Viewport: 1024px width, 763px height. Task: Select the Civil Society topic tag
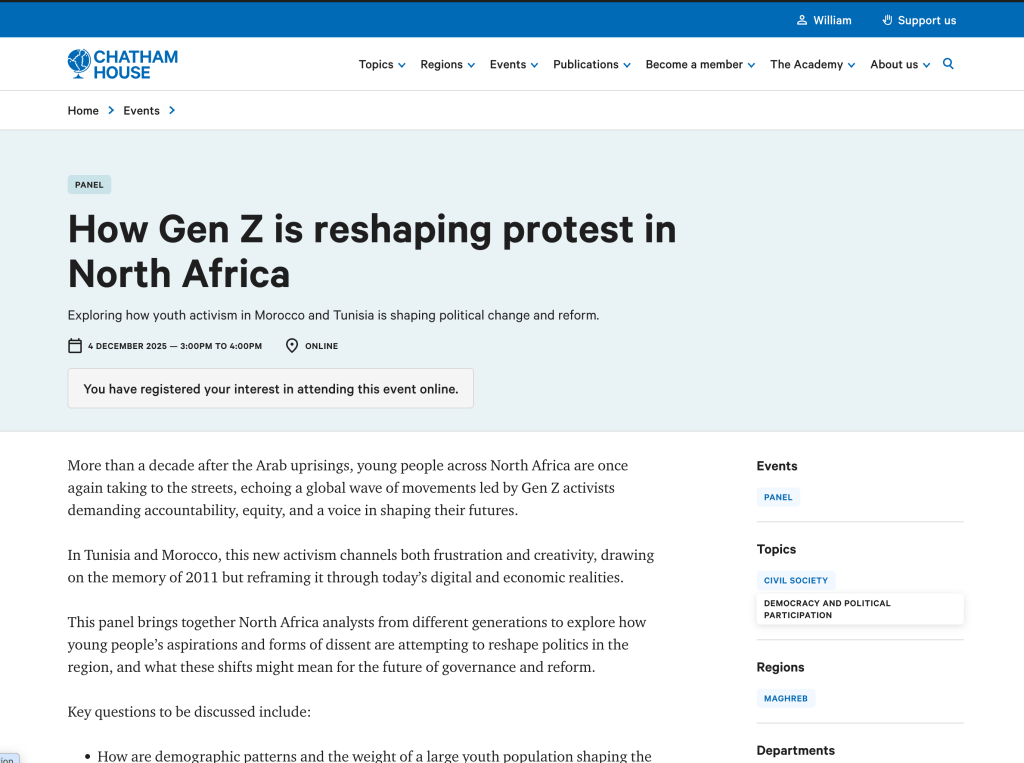[796, 580]
